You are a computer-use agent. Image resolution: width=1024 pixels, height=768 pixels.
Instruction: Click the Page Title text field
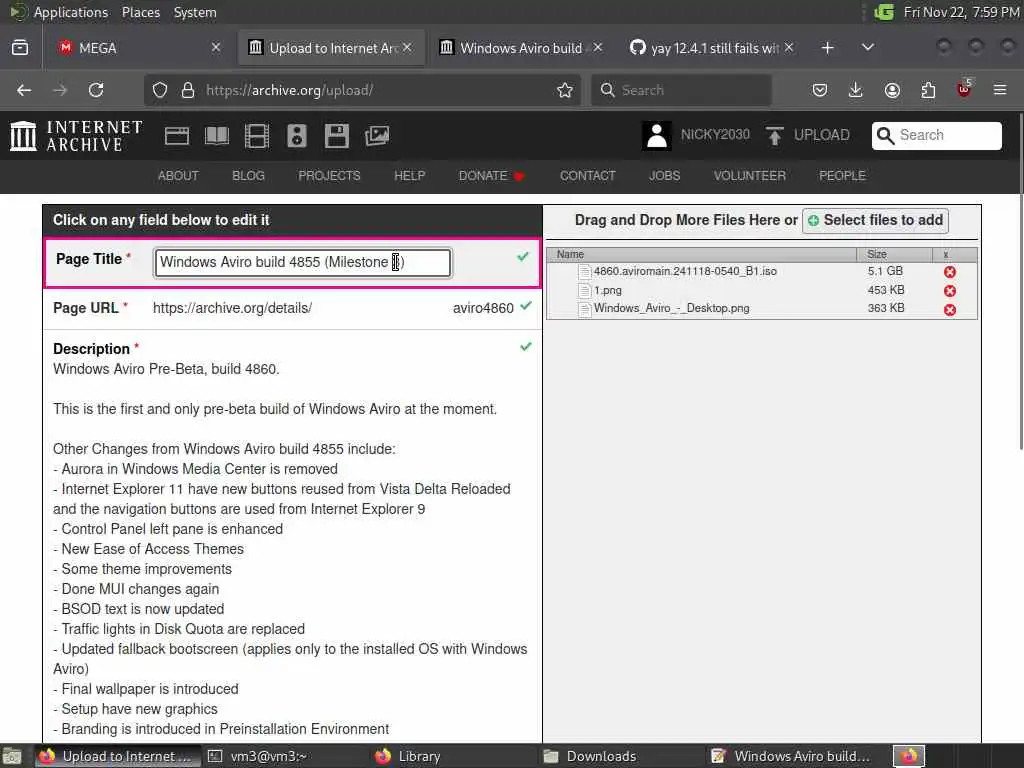[x=302, y=263]
